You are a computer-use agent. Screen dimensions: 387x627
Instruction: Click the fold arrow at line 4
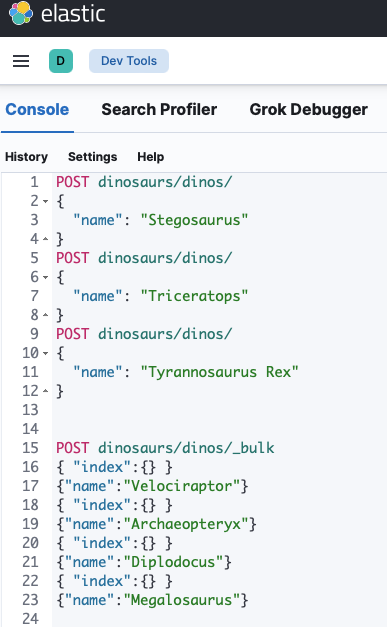(x=46, y=239)
